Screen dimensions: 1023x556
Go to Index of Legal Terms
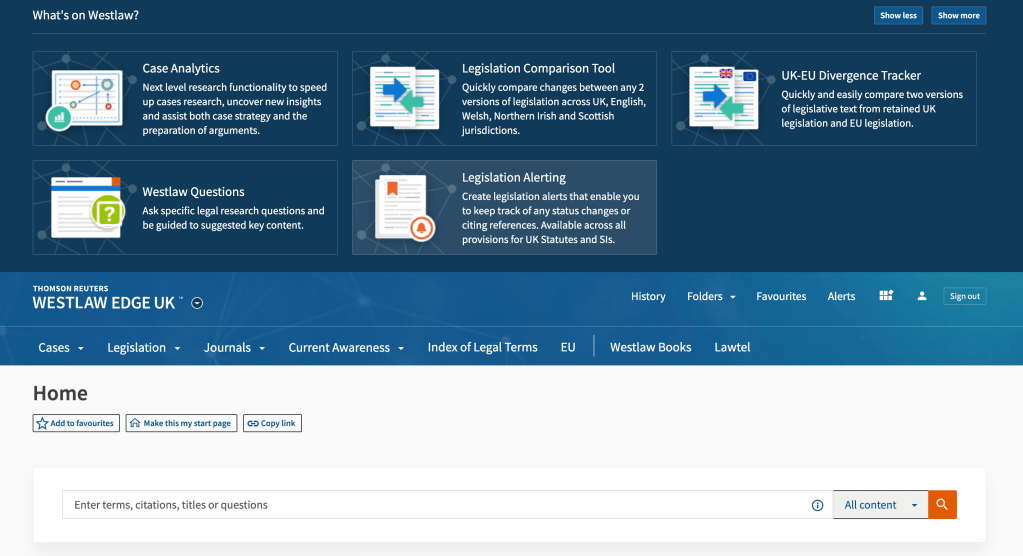coord(482,348)
